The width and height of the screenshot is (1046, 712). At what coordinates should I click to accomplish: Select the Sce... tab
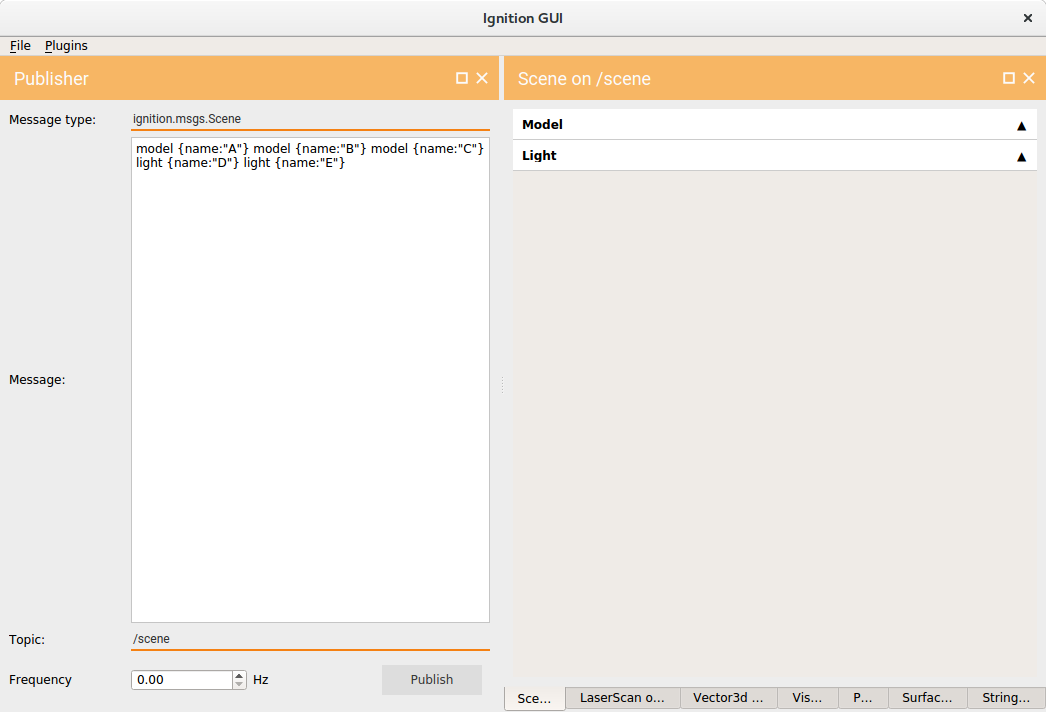click(x=534, y=698)
